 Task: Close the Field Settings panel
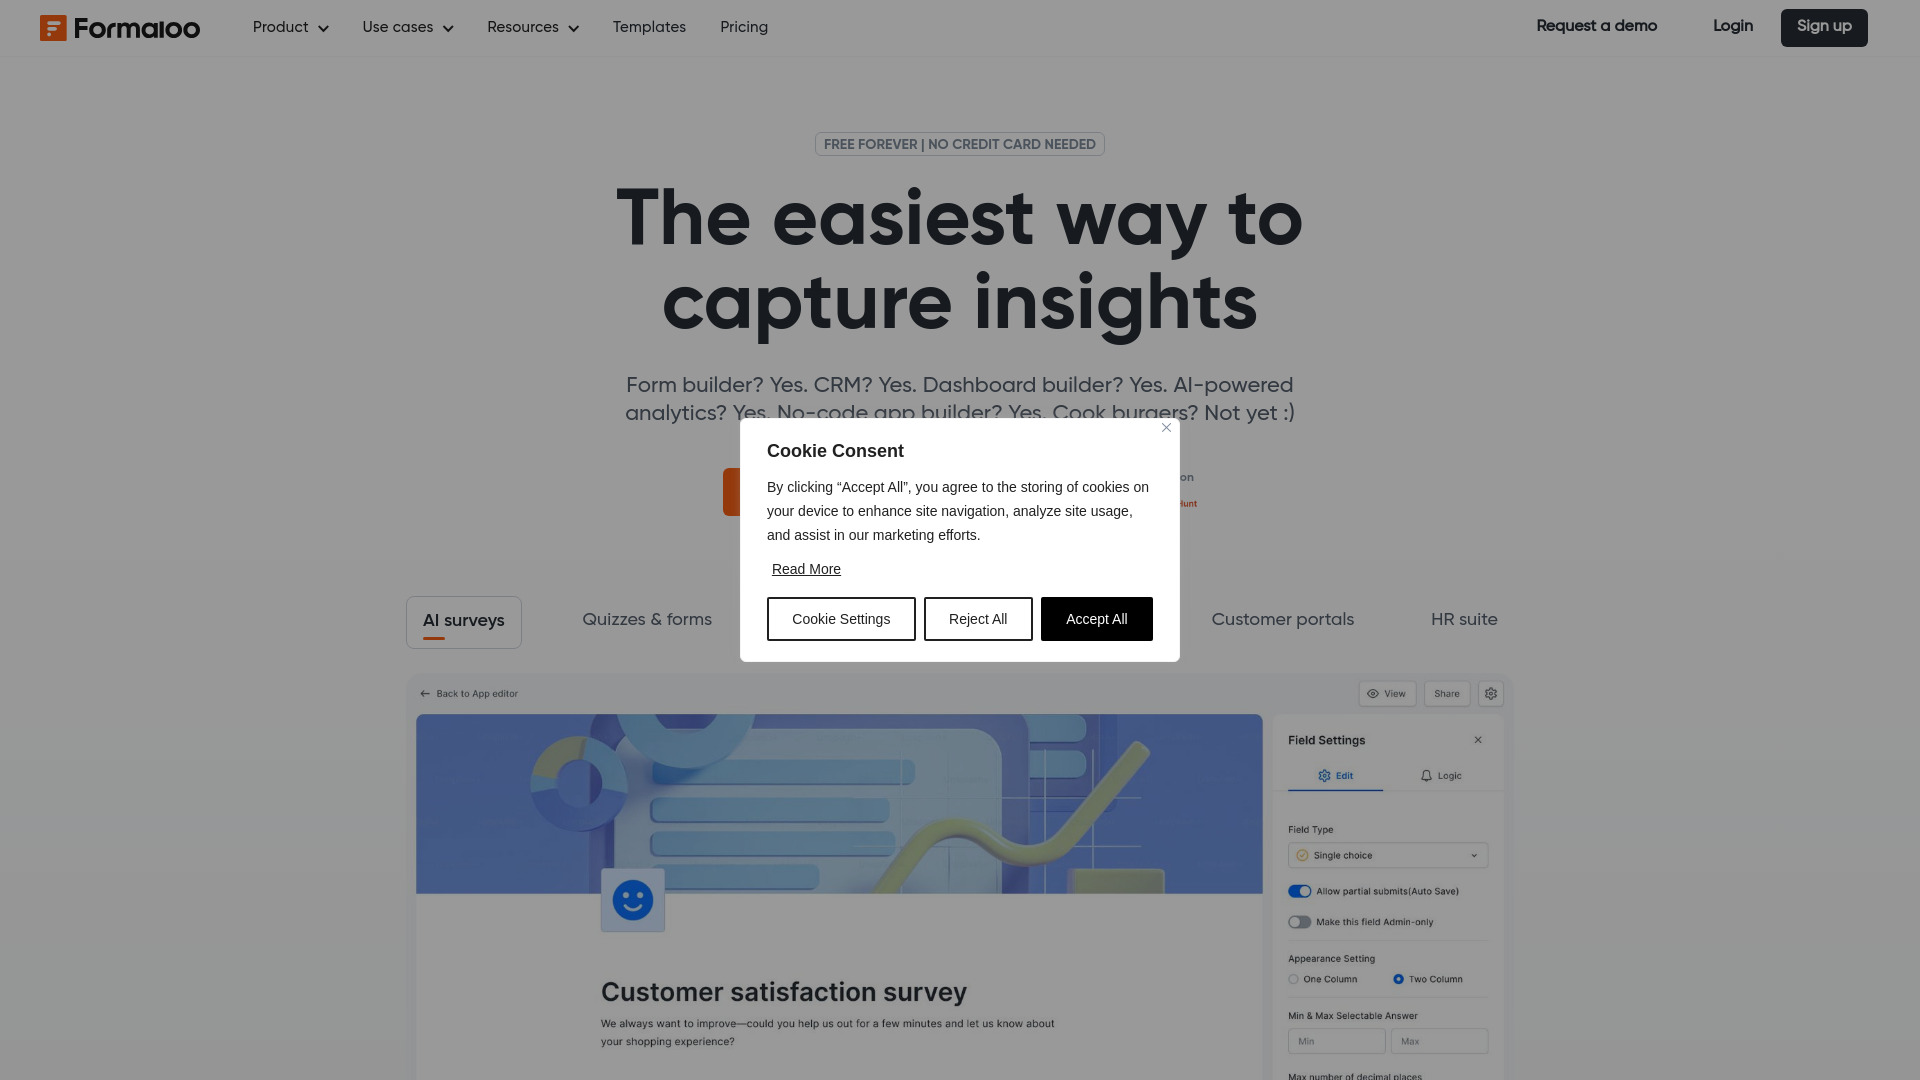(x=1478, y=740)
